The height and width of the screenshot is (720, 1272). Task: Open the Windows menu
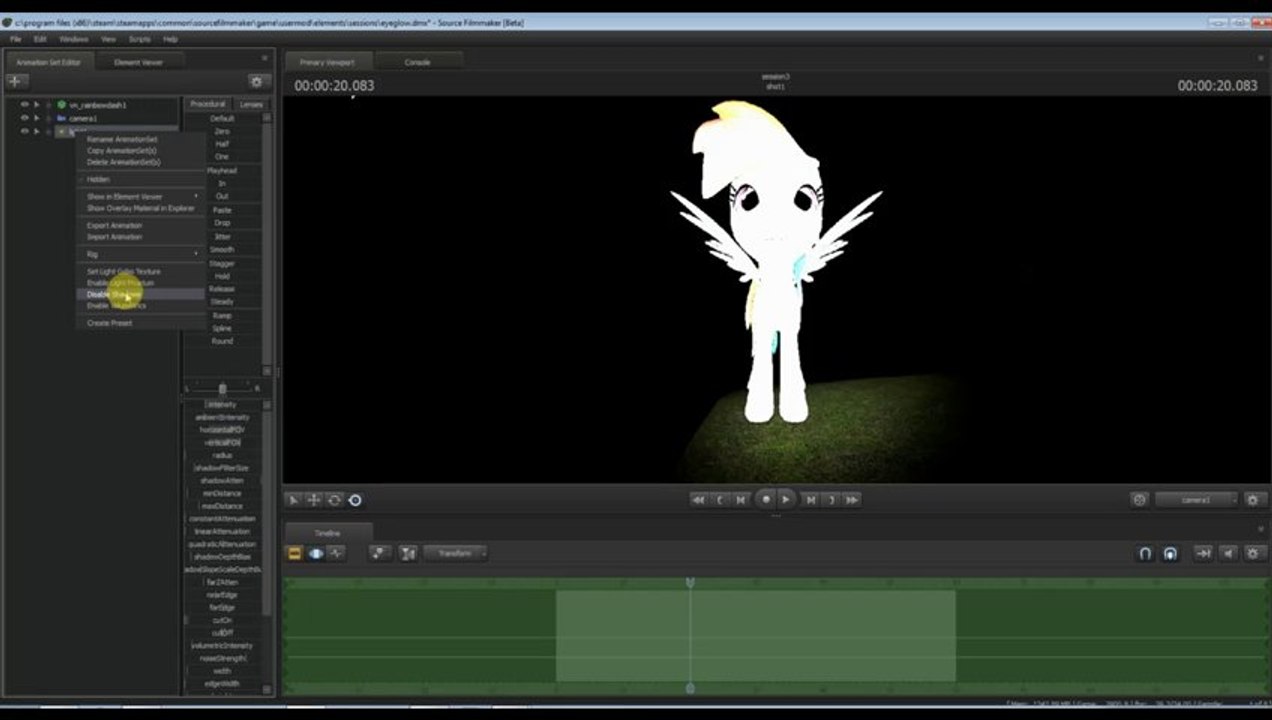73,39
